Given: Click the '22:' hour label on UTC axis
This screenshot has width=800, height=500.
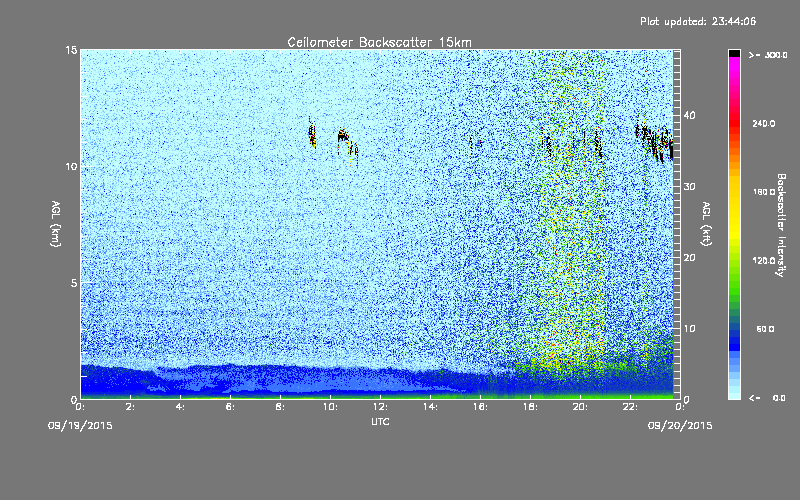Looking at the screenshot, I should tap(630, 407).
